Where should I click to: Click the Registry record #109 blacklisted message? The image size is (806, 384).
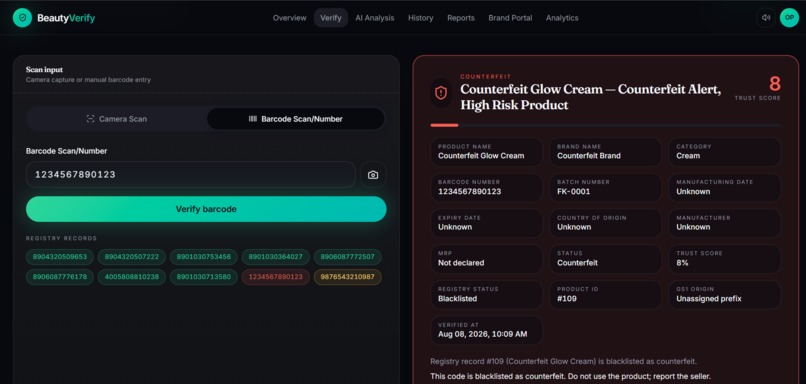coord(563,361)
